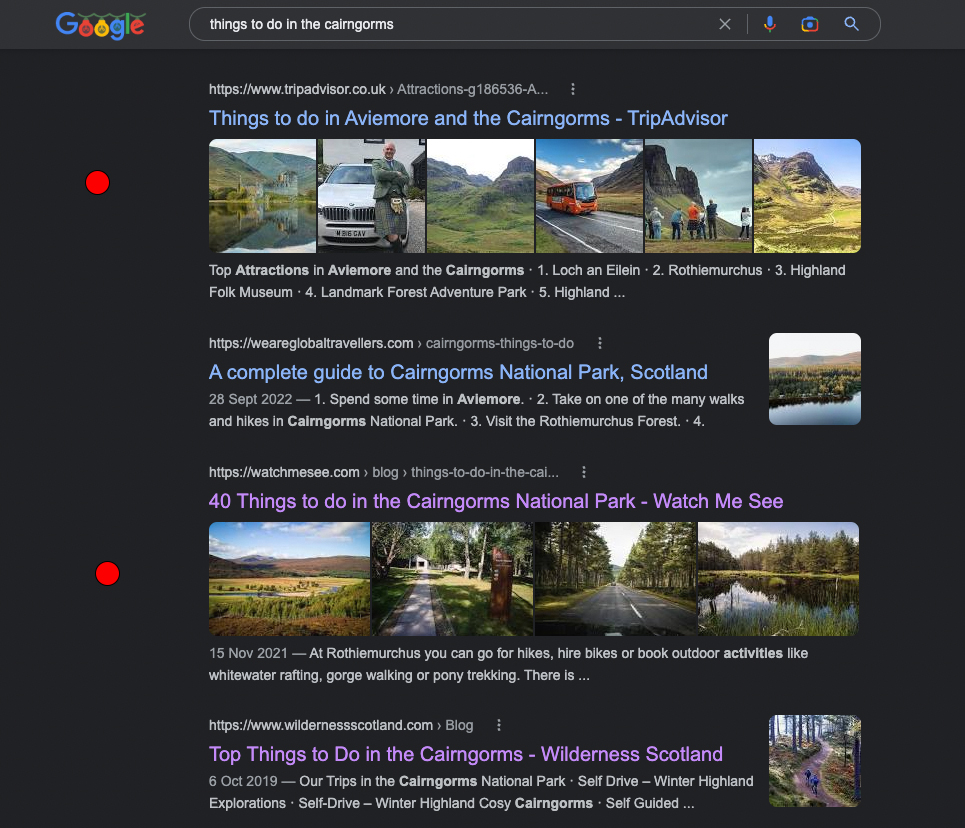The image size is (965, 828).
Task: Click the magnifying glass search button
Action: tap(852, 24)
